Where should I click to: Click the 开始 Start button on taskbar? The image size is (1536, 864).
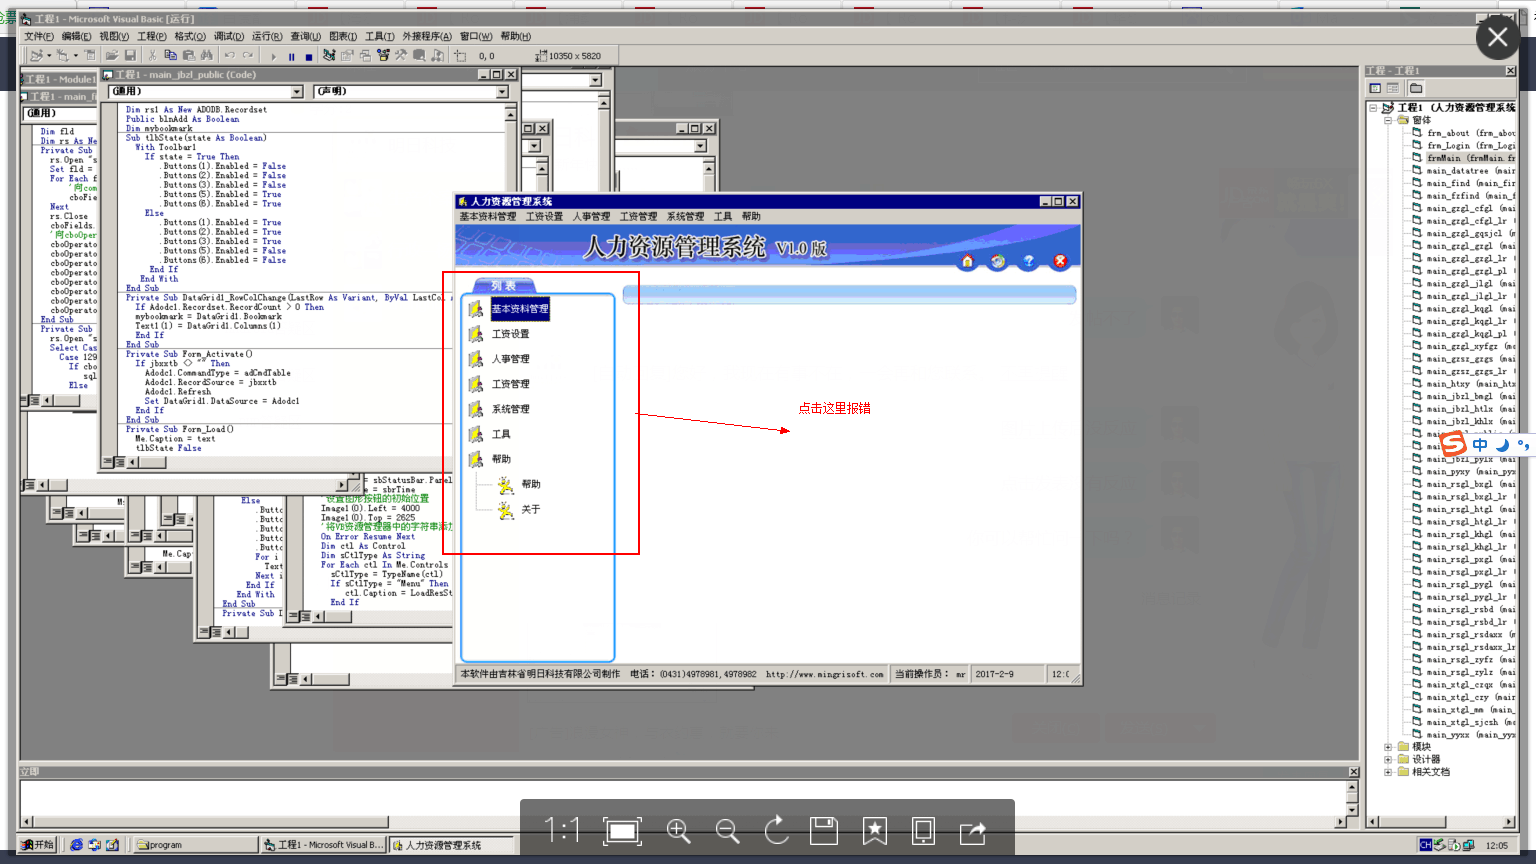coord(38,845)
